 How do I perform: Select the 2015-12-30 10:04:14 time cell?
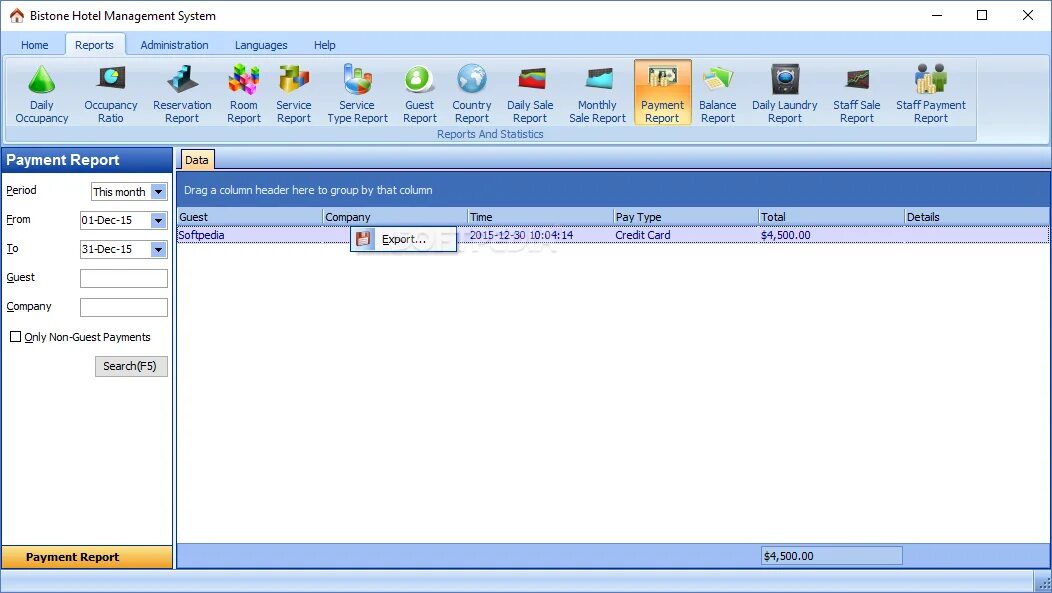[x=540, y=235]
